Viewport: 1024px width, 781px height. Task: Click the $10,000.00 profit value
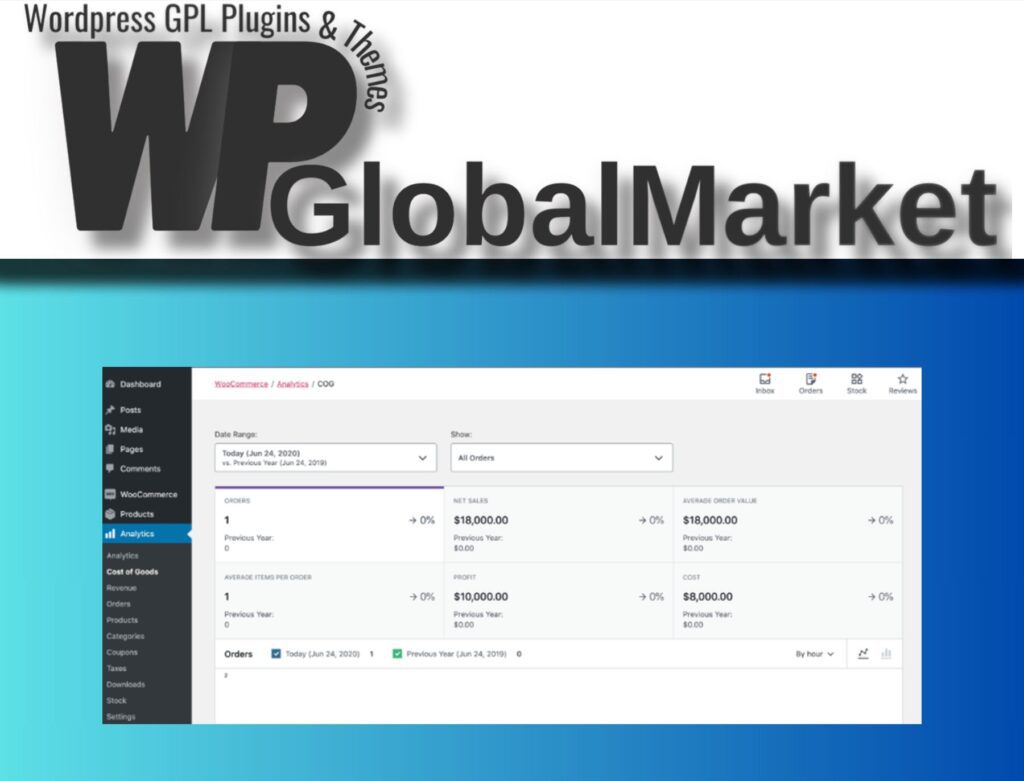(x=481, y=597)
